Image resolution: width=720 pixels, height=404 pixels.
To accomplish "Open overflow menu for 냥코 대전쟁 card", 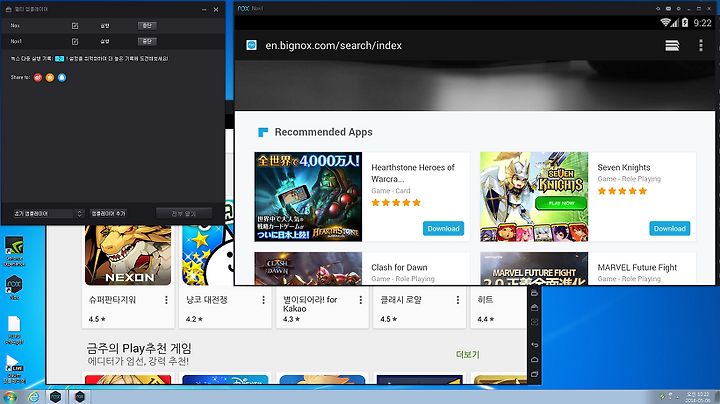I will (x=263, y=300).
